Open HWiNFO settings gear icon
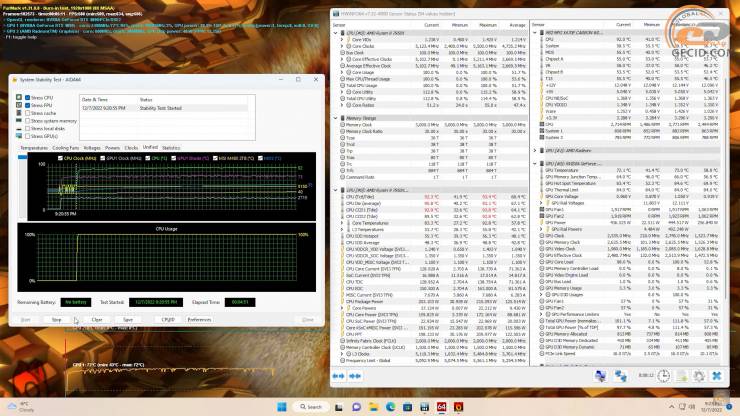The height and width of the screenshot is (416, 740). (x=699, y=376)
